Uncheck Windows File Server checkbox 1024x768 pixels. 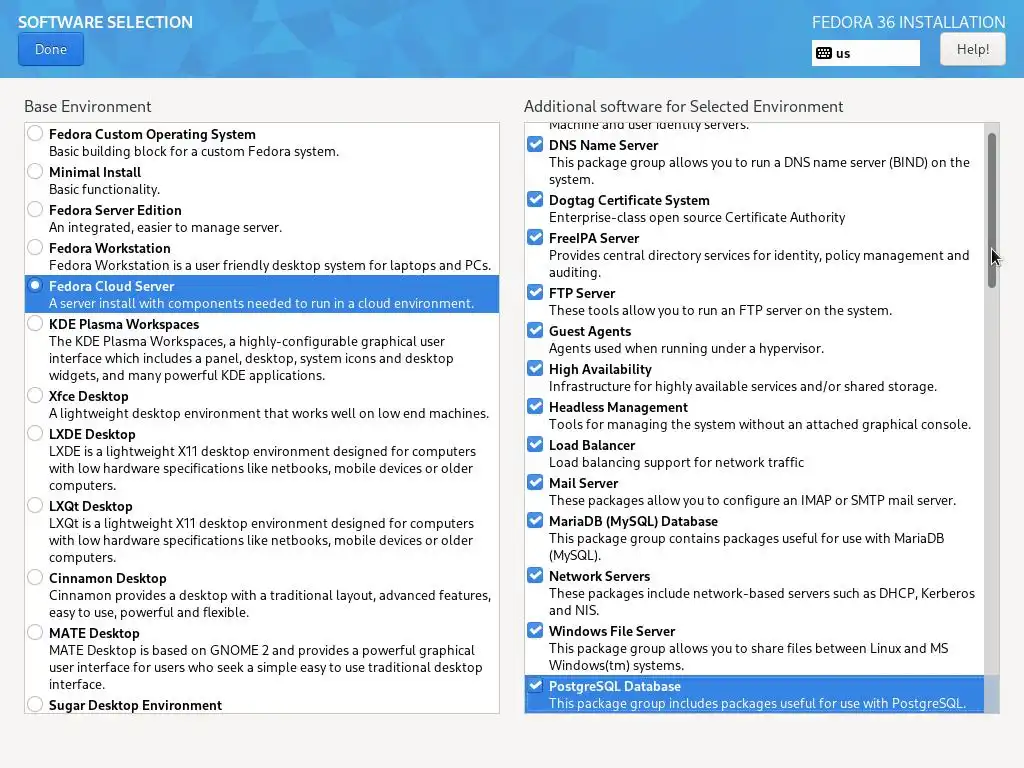(535, 630)
